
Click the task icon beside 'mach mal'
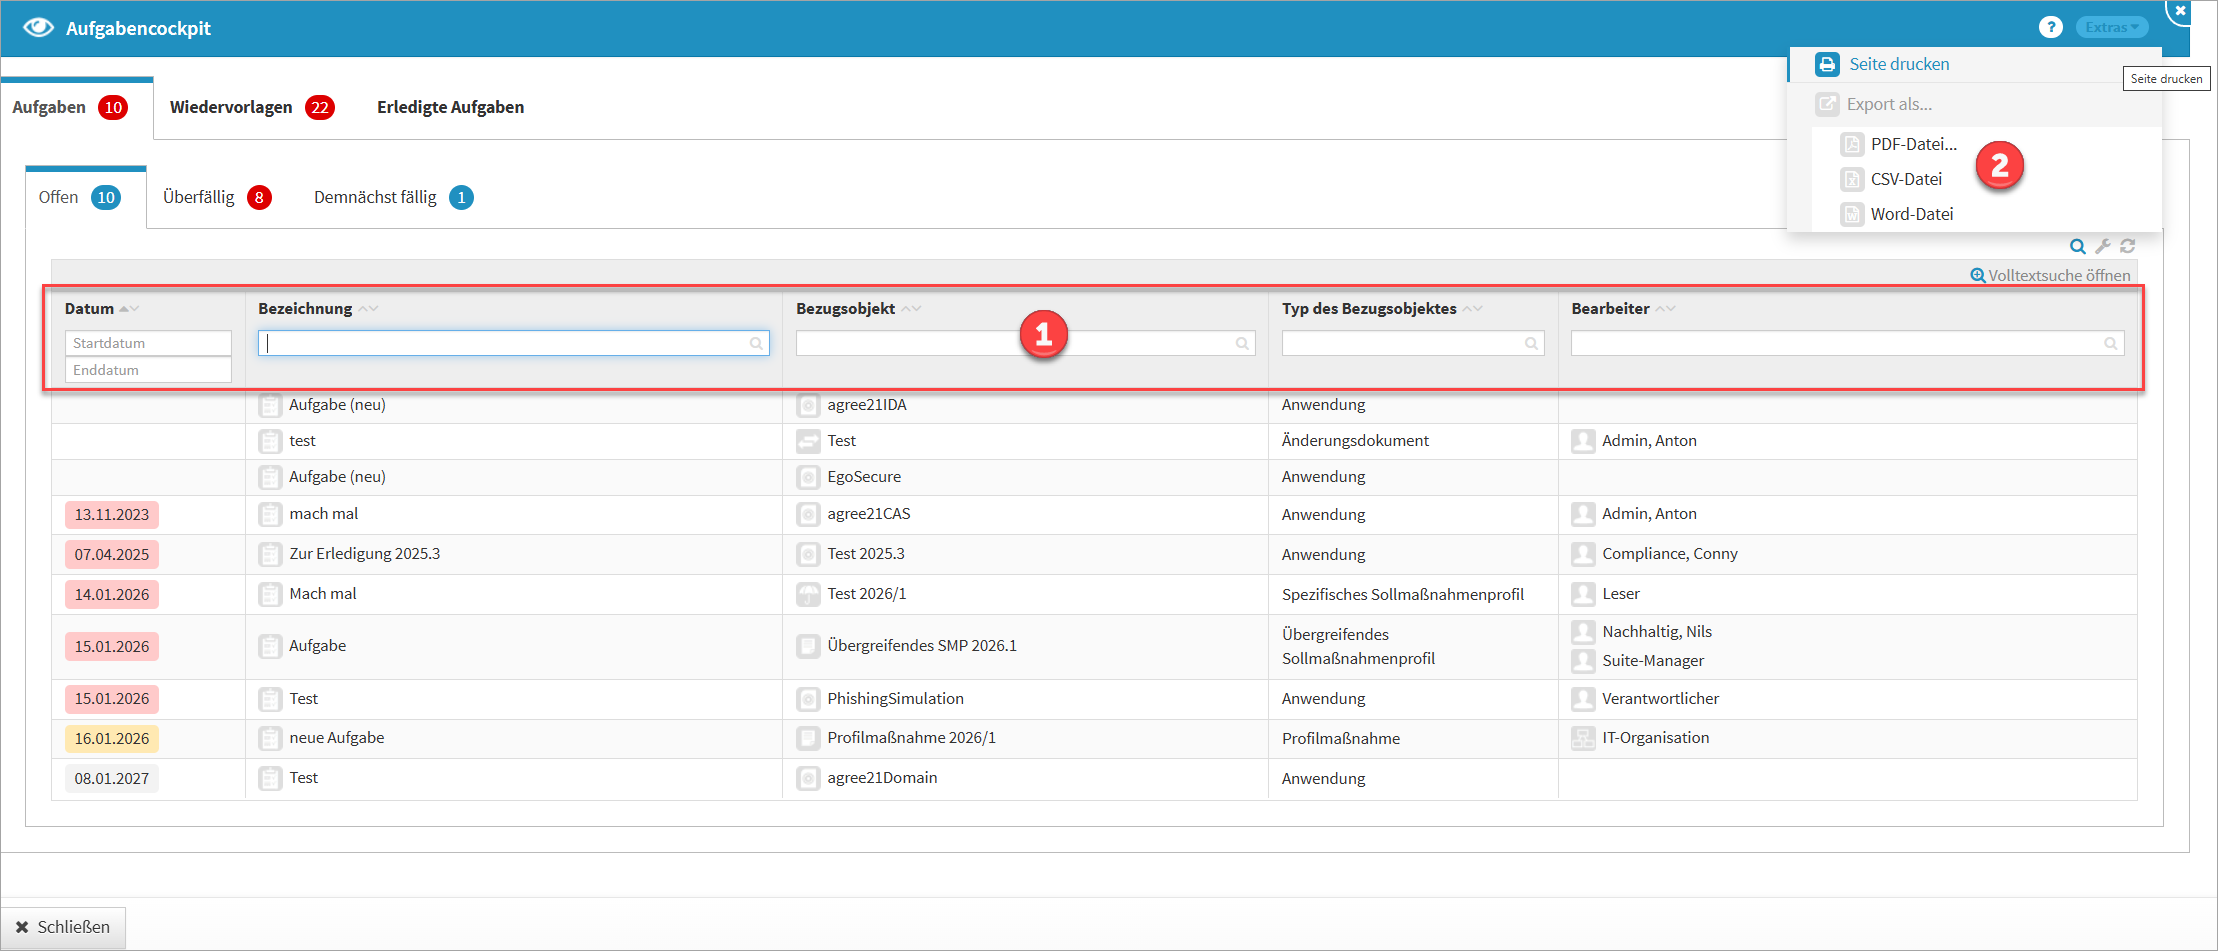(270, 514)
